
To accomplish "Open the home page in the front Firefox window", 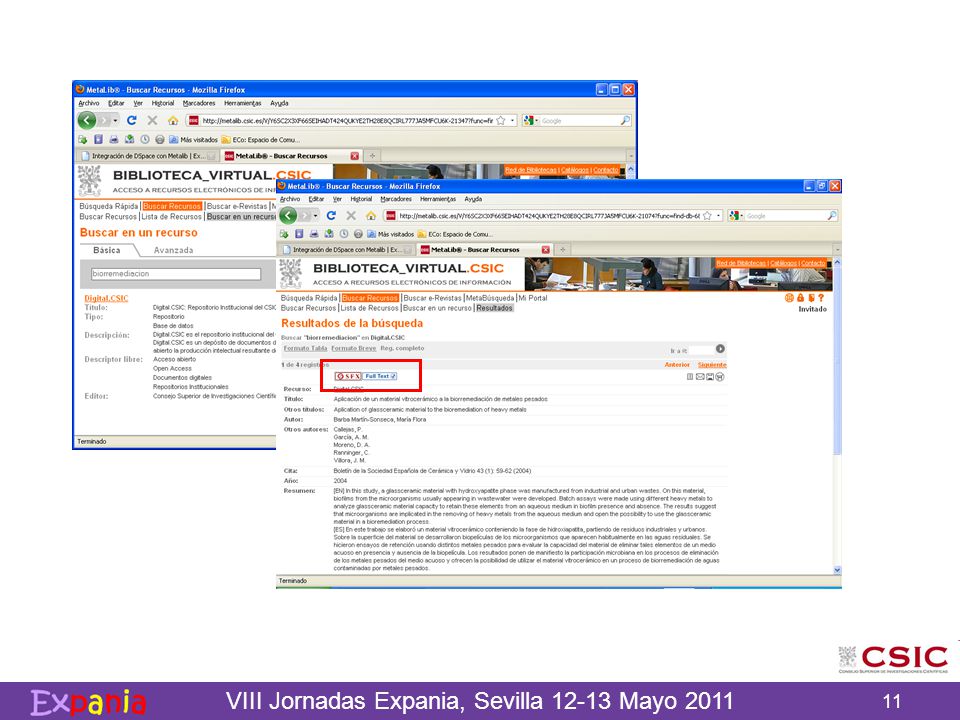I will tap(370, 216).
